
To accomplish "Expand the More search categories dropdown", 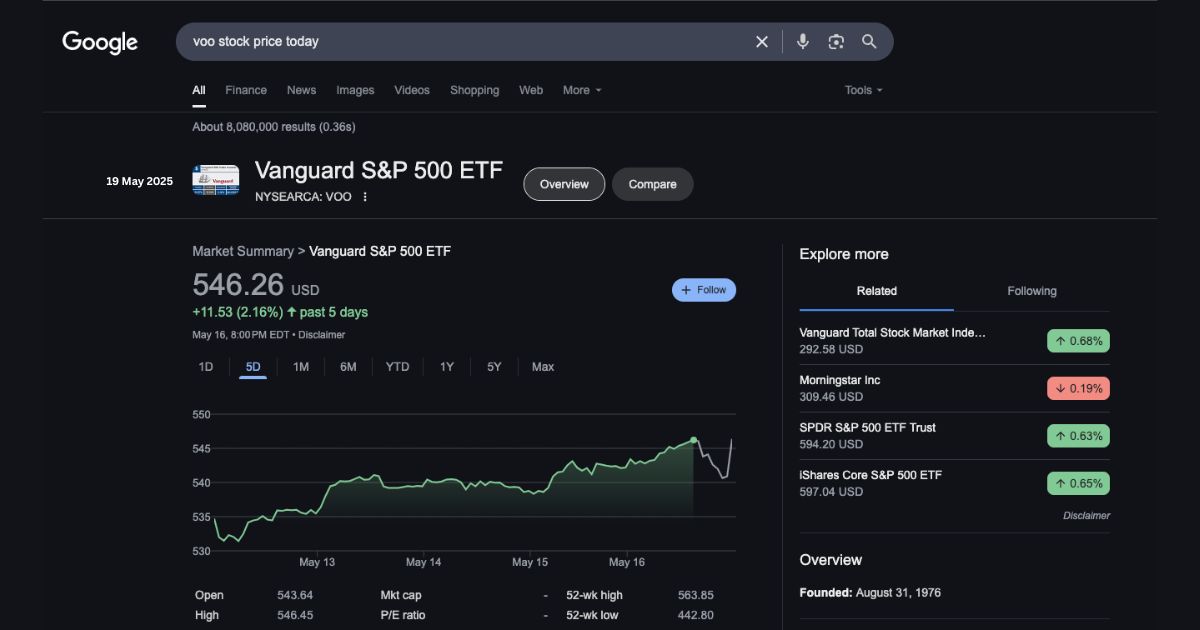I will (581, 90).
